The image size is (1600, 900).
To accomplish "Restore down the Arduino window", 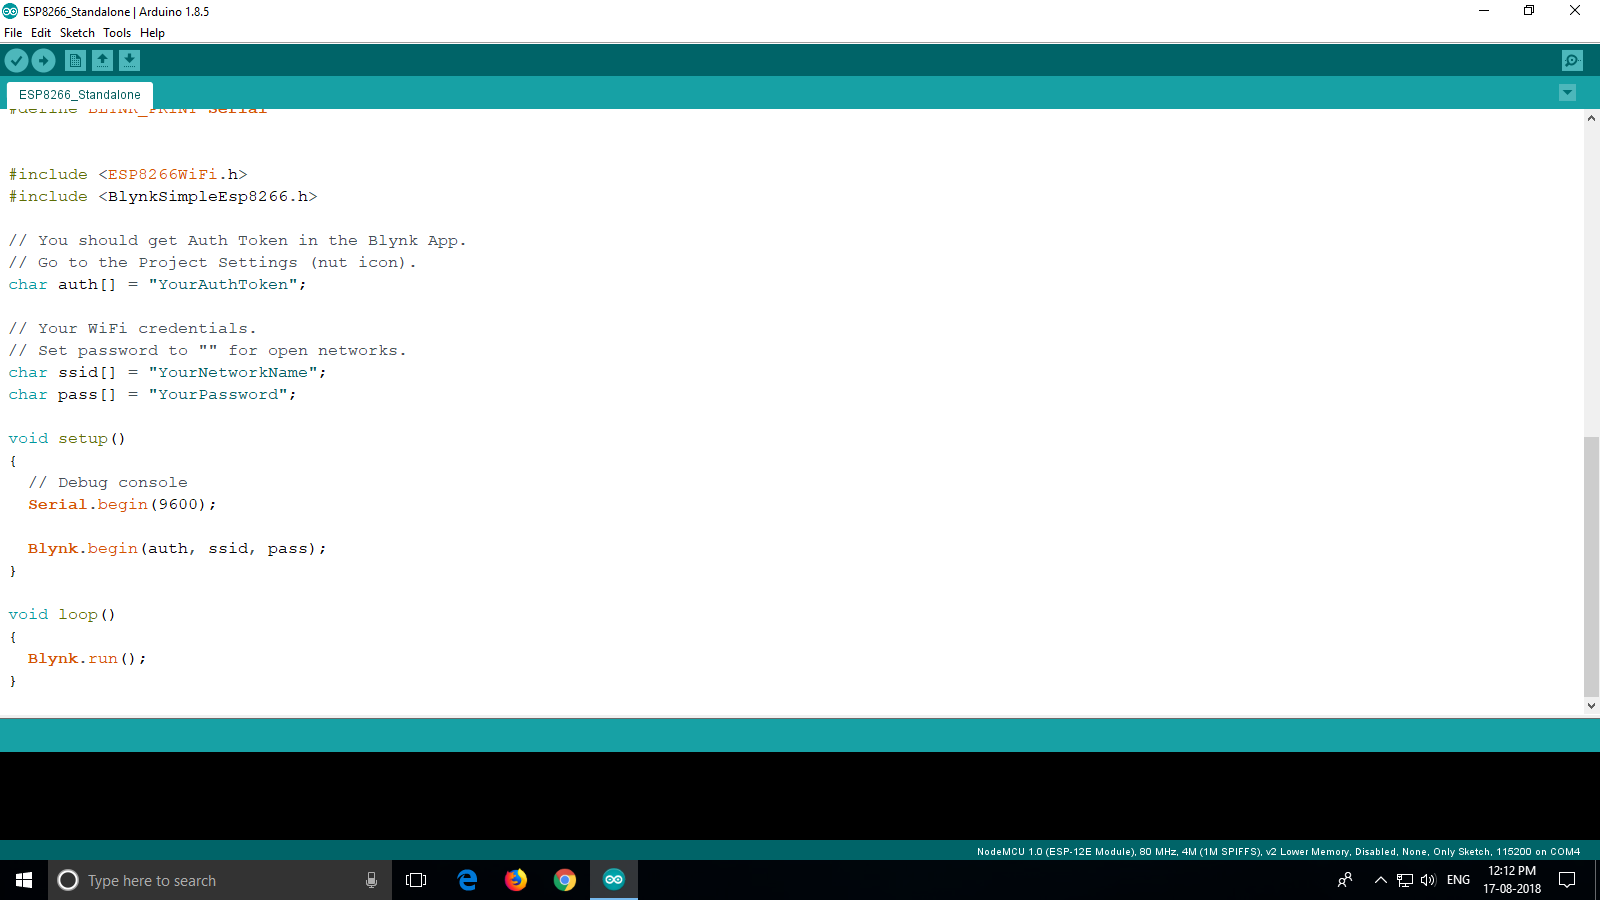I will coord(1529,11).
